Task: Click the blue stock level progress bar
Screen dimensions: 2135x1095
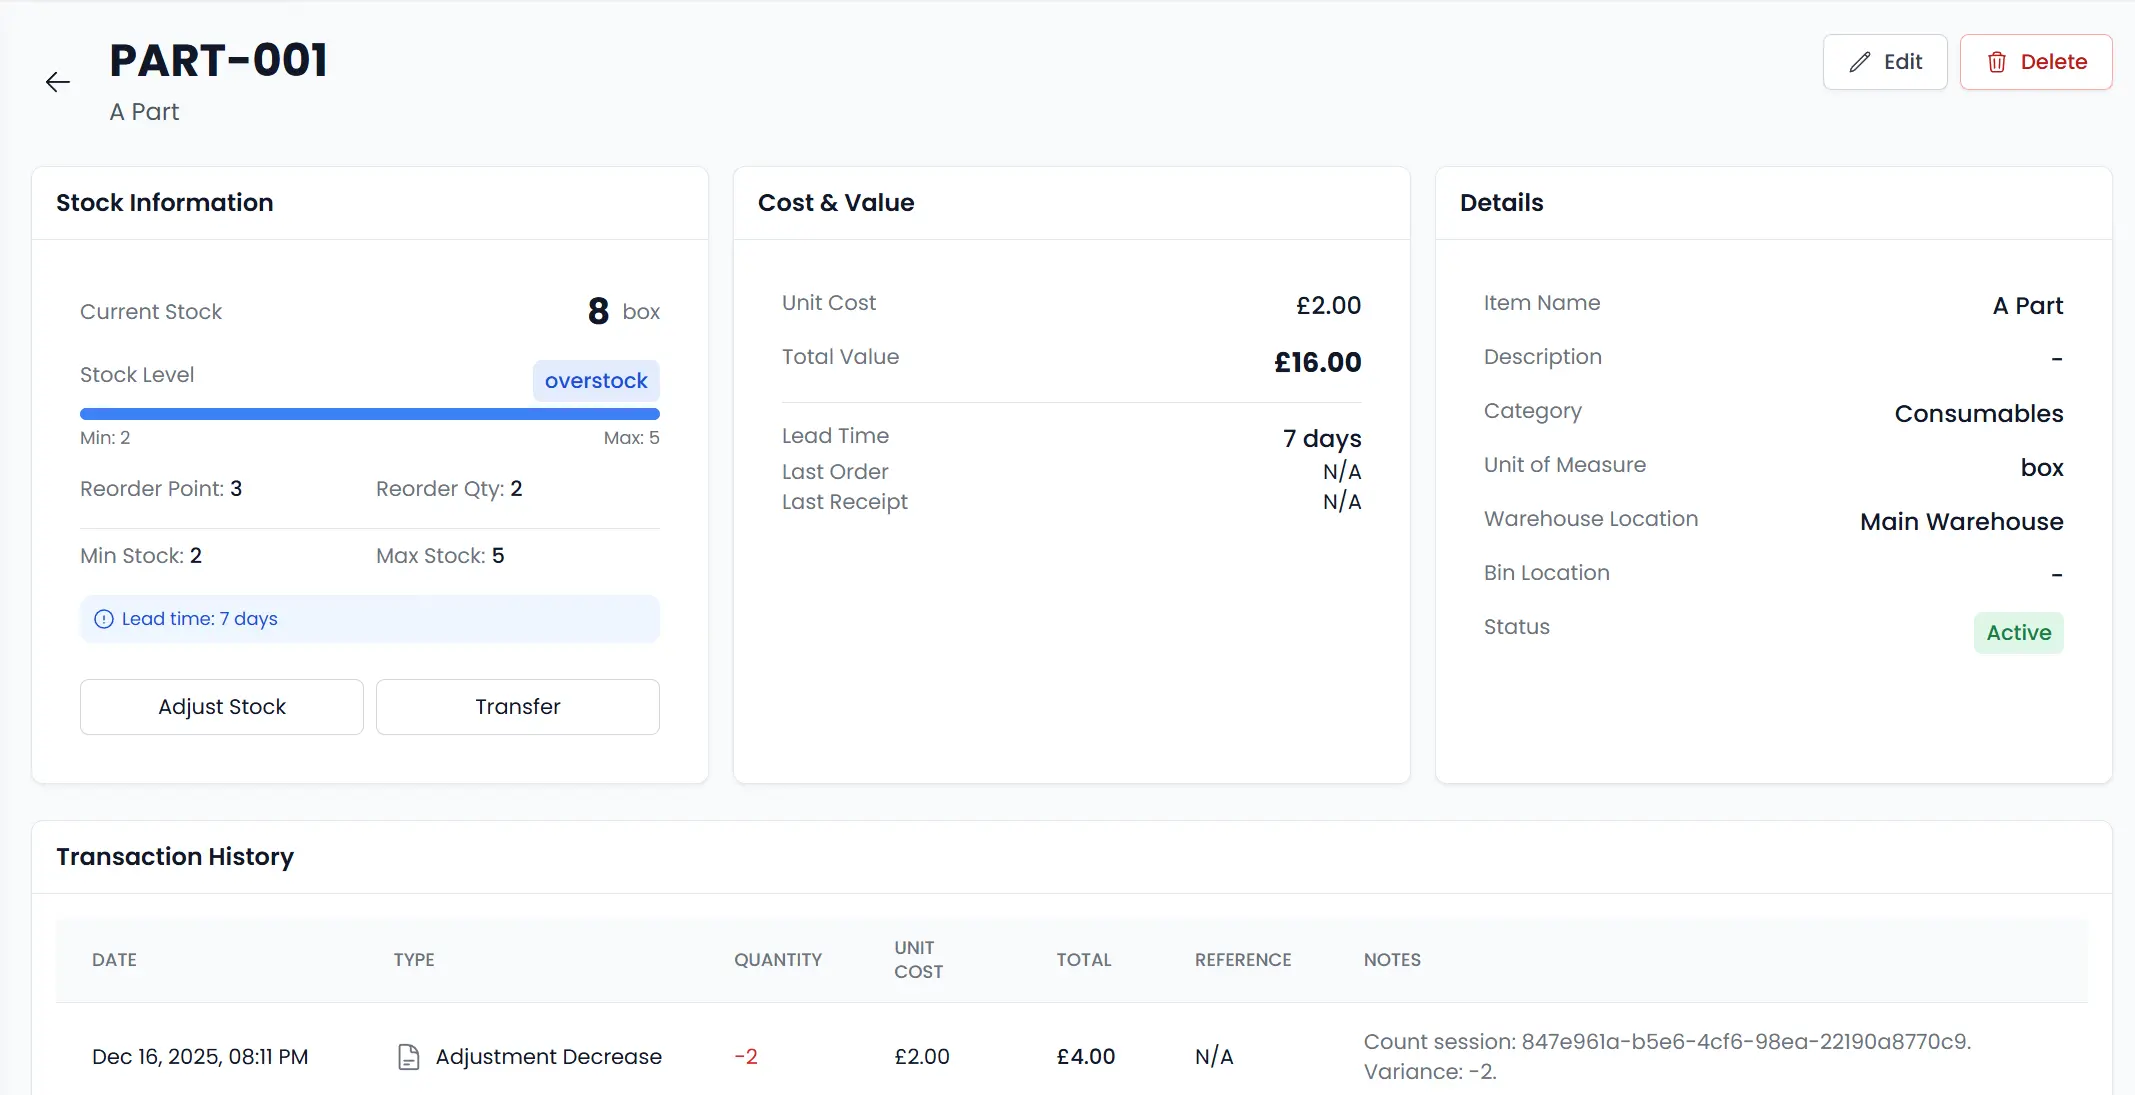Action: (369, 413)
